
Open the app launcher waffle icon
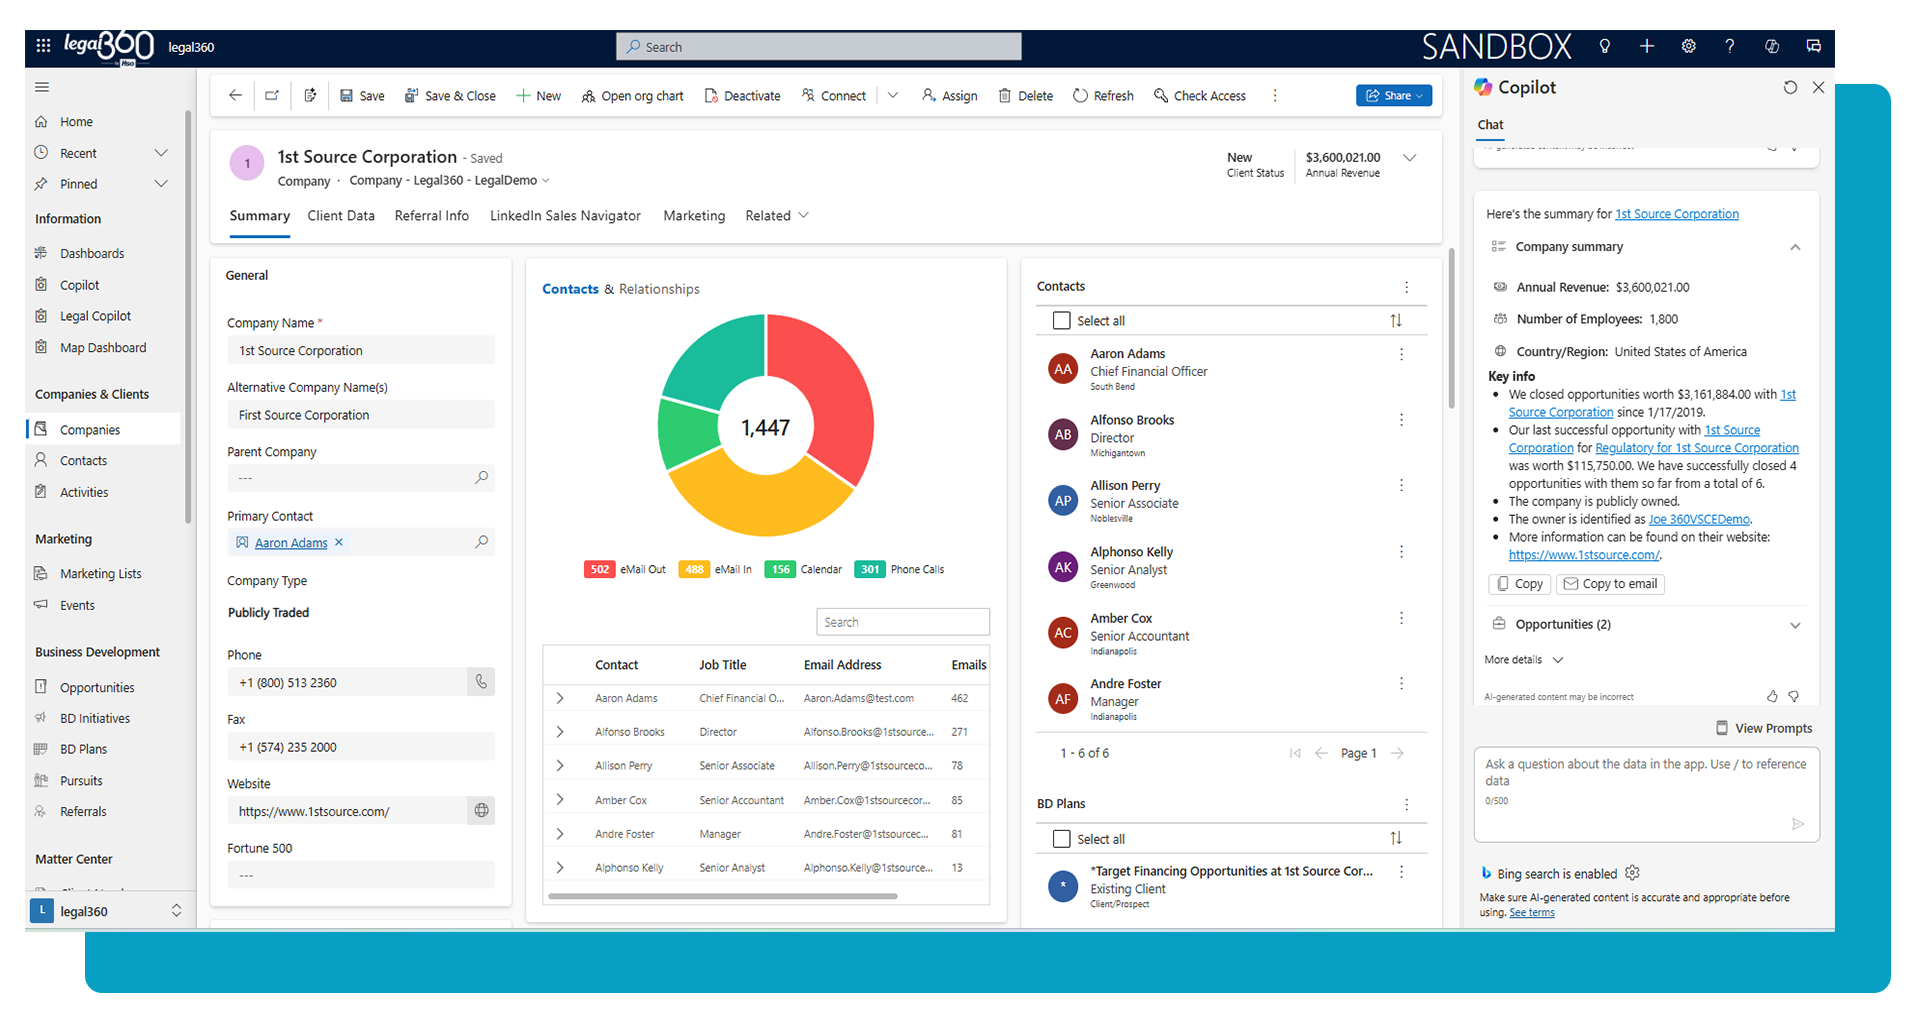coord(43,46)
